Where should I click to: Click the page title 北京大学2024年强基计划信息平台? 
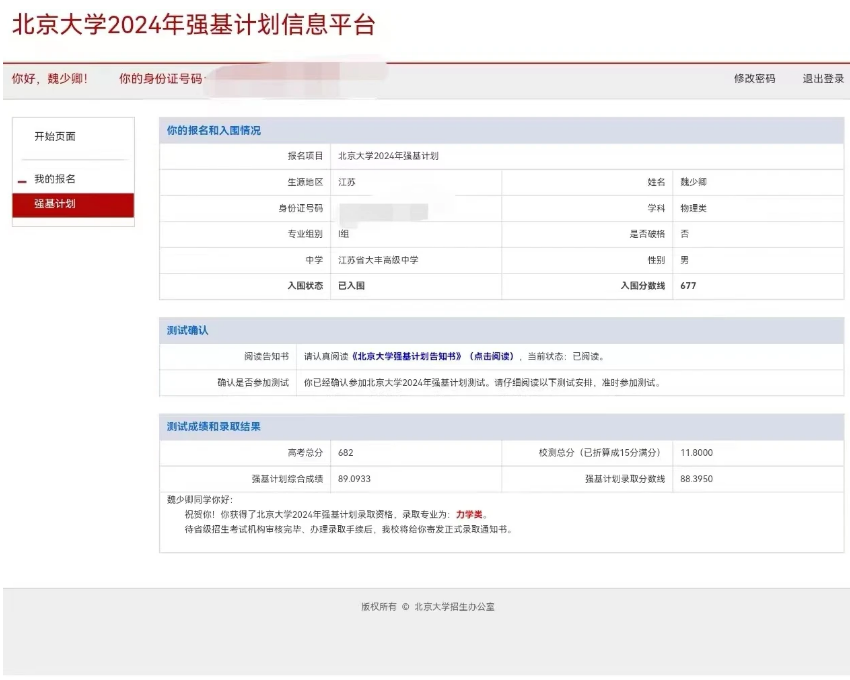tap(194, 25)
